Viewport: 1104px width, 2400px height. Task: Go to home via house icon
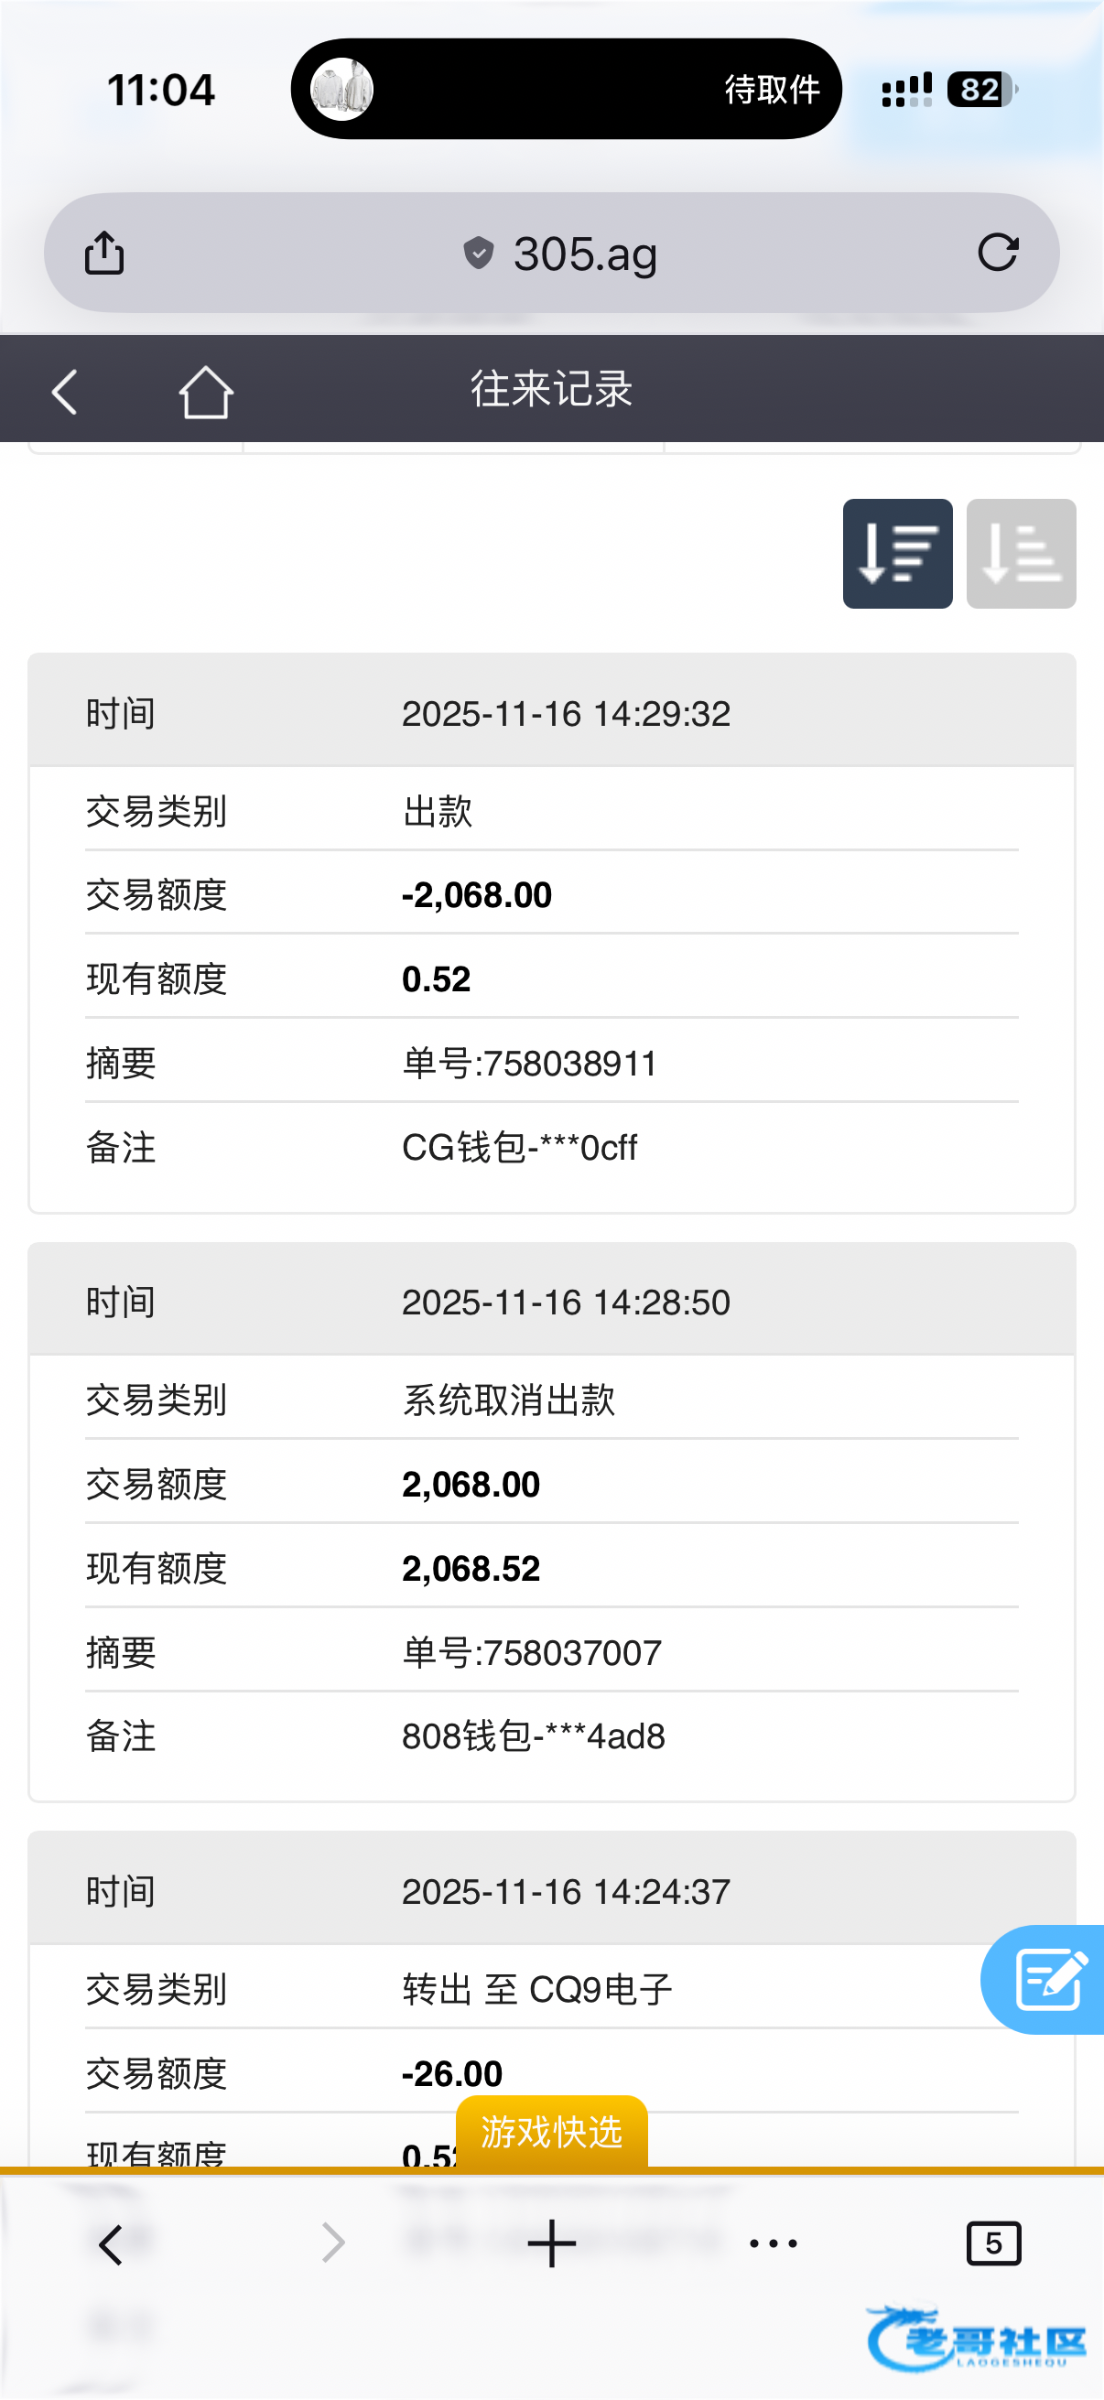tap(206, 391)
